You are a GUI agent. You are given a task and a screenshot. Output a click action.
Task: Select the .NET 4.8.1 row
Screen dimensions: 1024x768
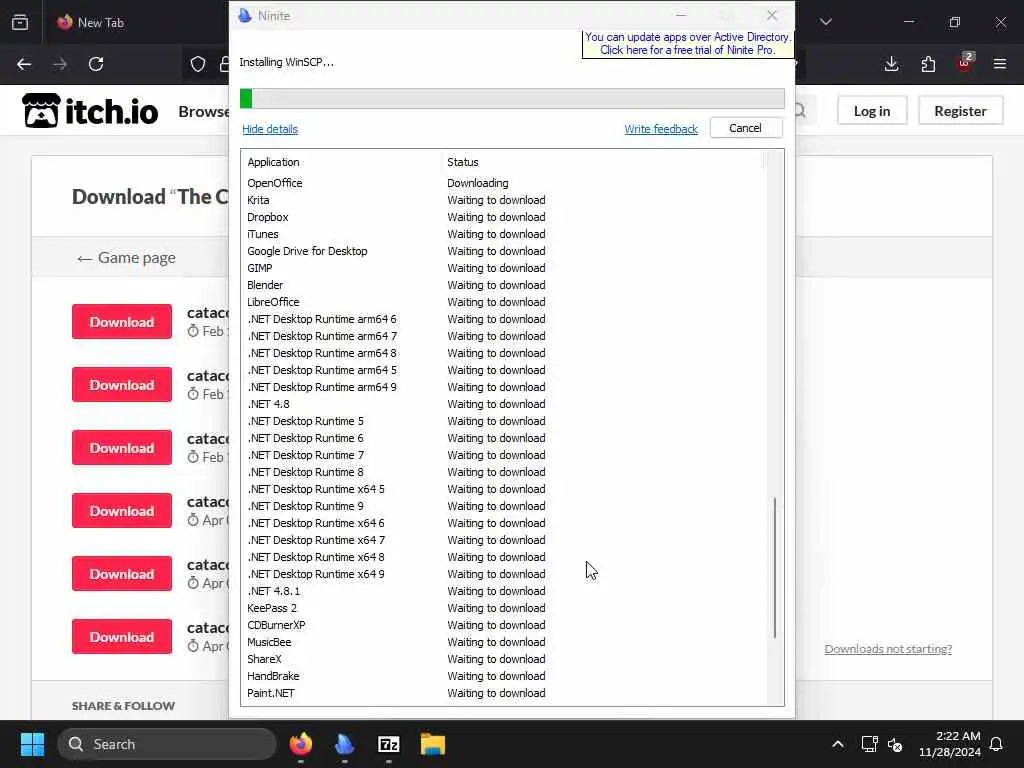click(x=503, y=591)
